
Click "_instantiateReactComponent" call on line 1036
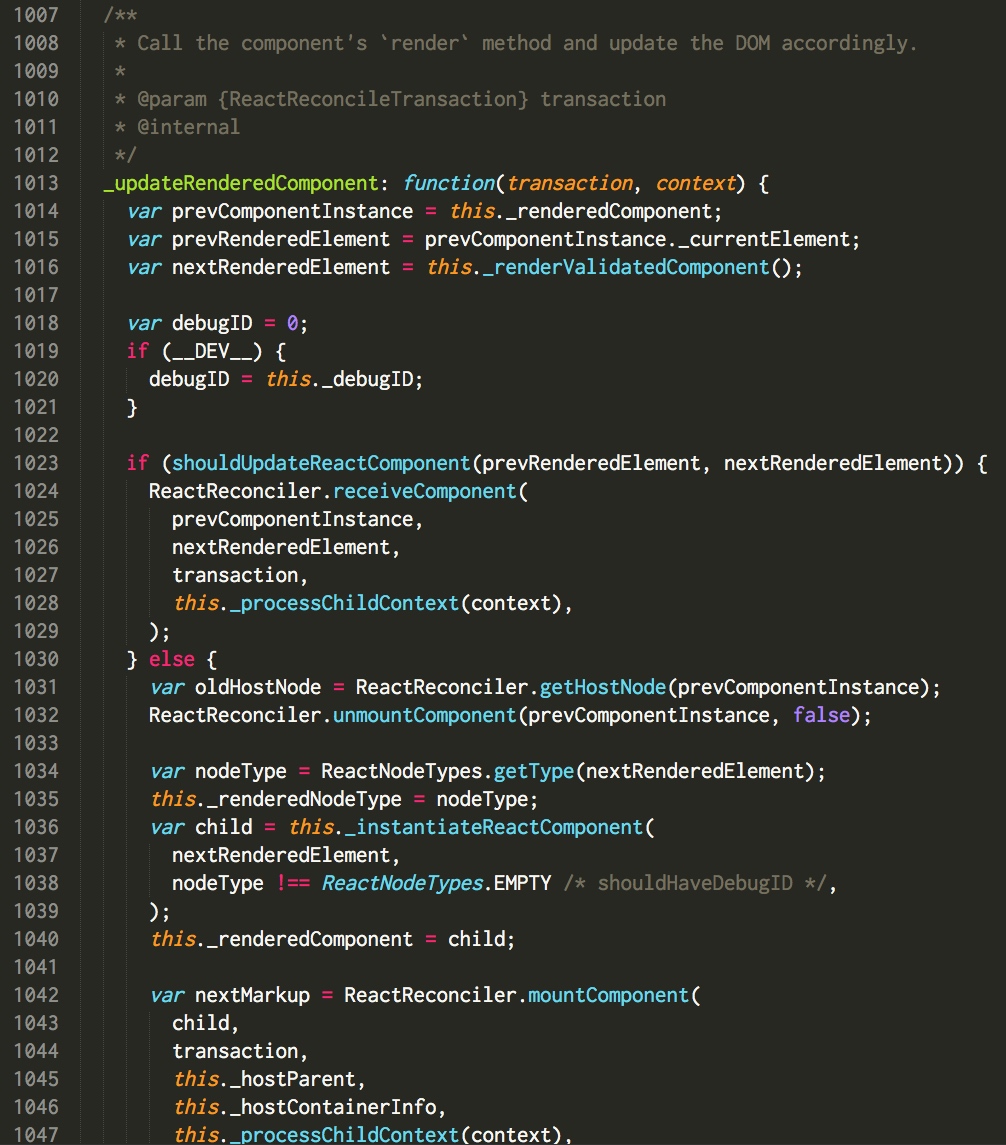coord(494,827)
